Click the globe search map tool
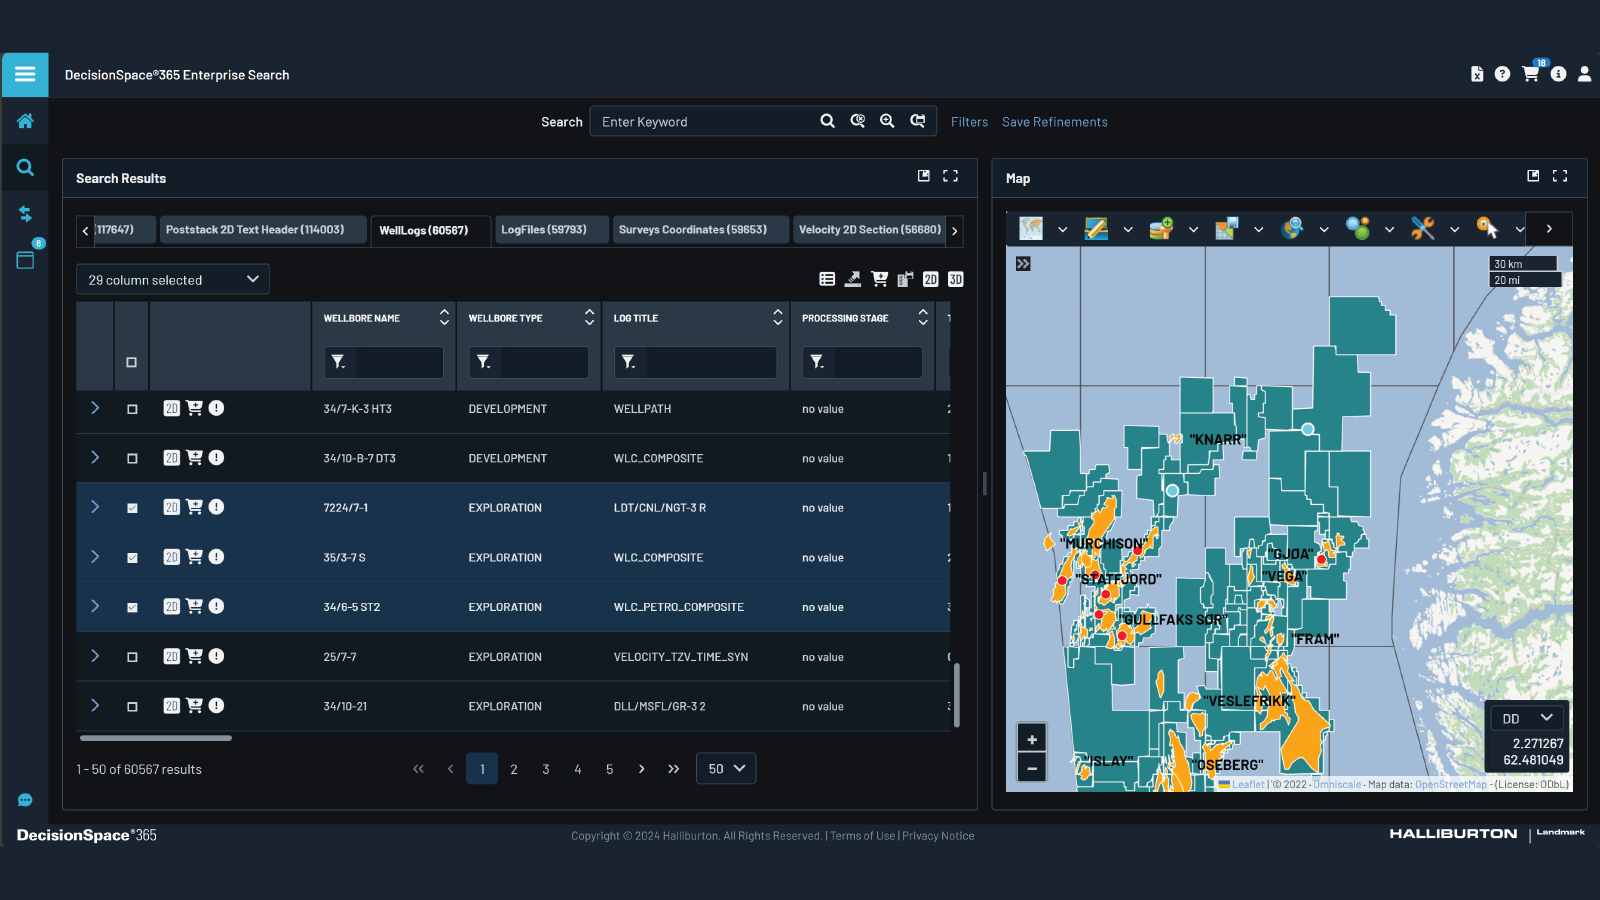 [x=1292, y=229]
